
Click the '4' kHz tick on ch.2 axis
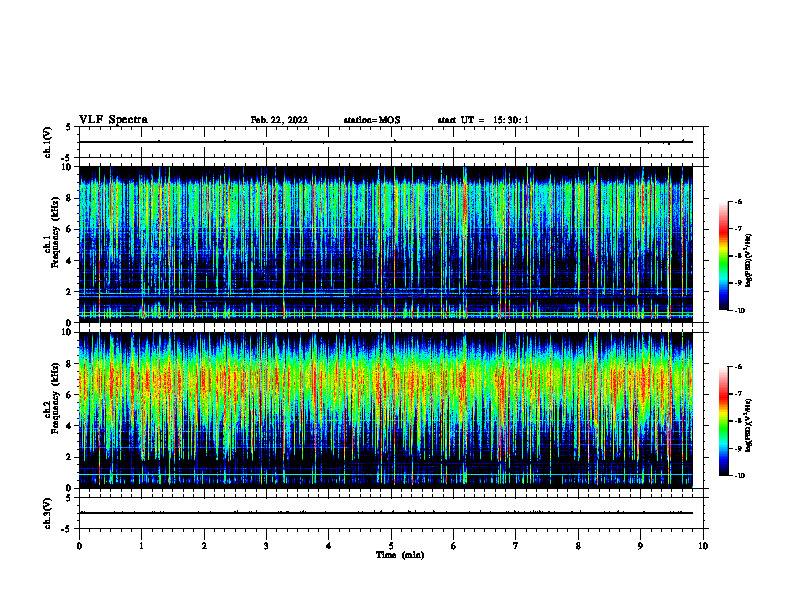pos(70,426)
